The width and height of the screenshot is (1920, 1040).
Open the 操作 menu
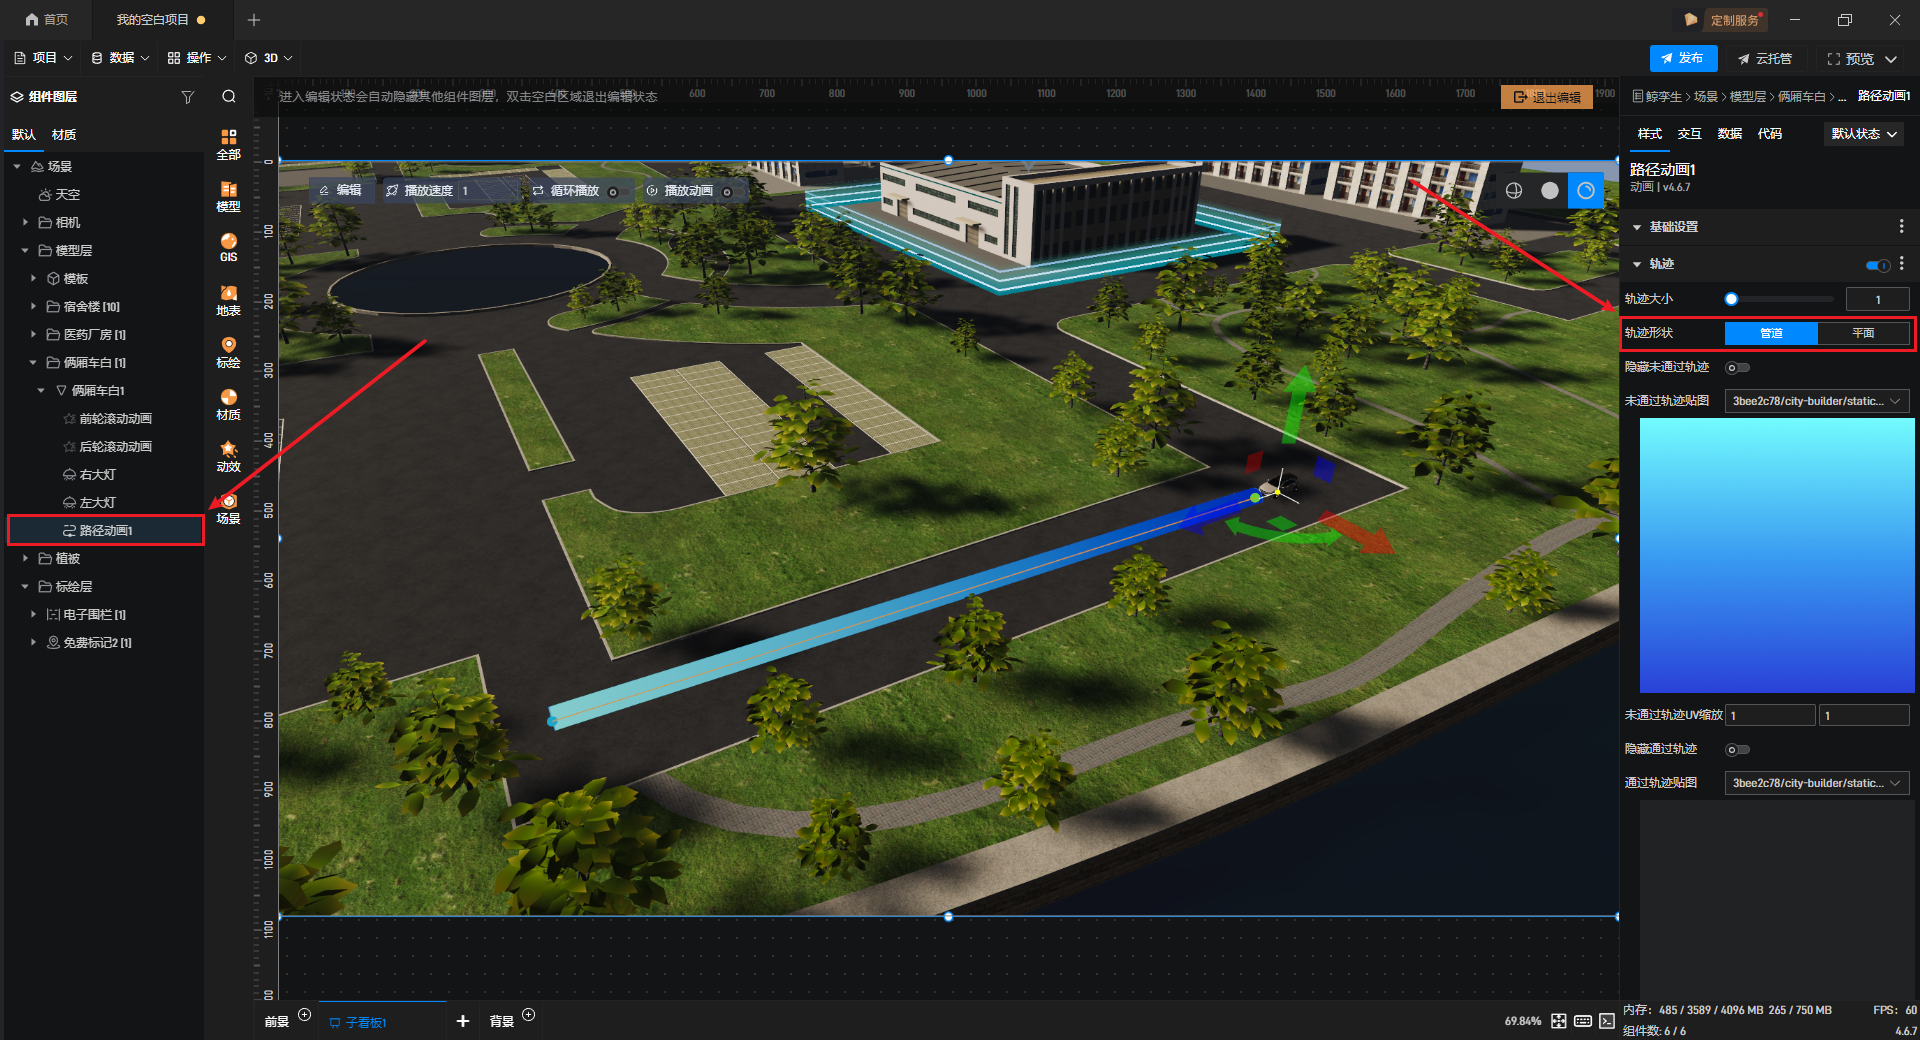[x=197, y=58]
